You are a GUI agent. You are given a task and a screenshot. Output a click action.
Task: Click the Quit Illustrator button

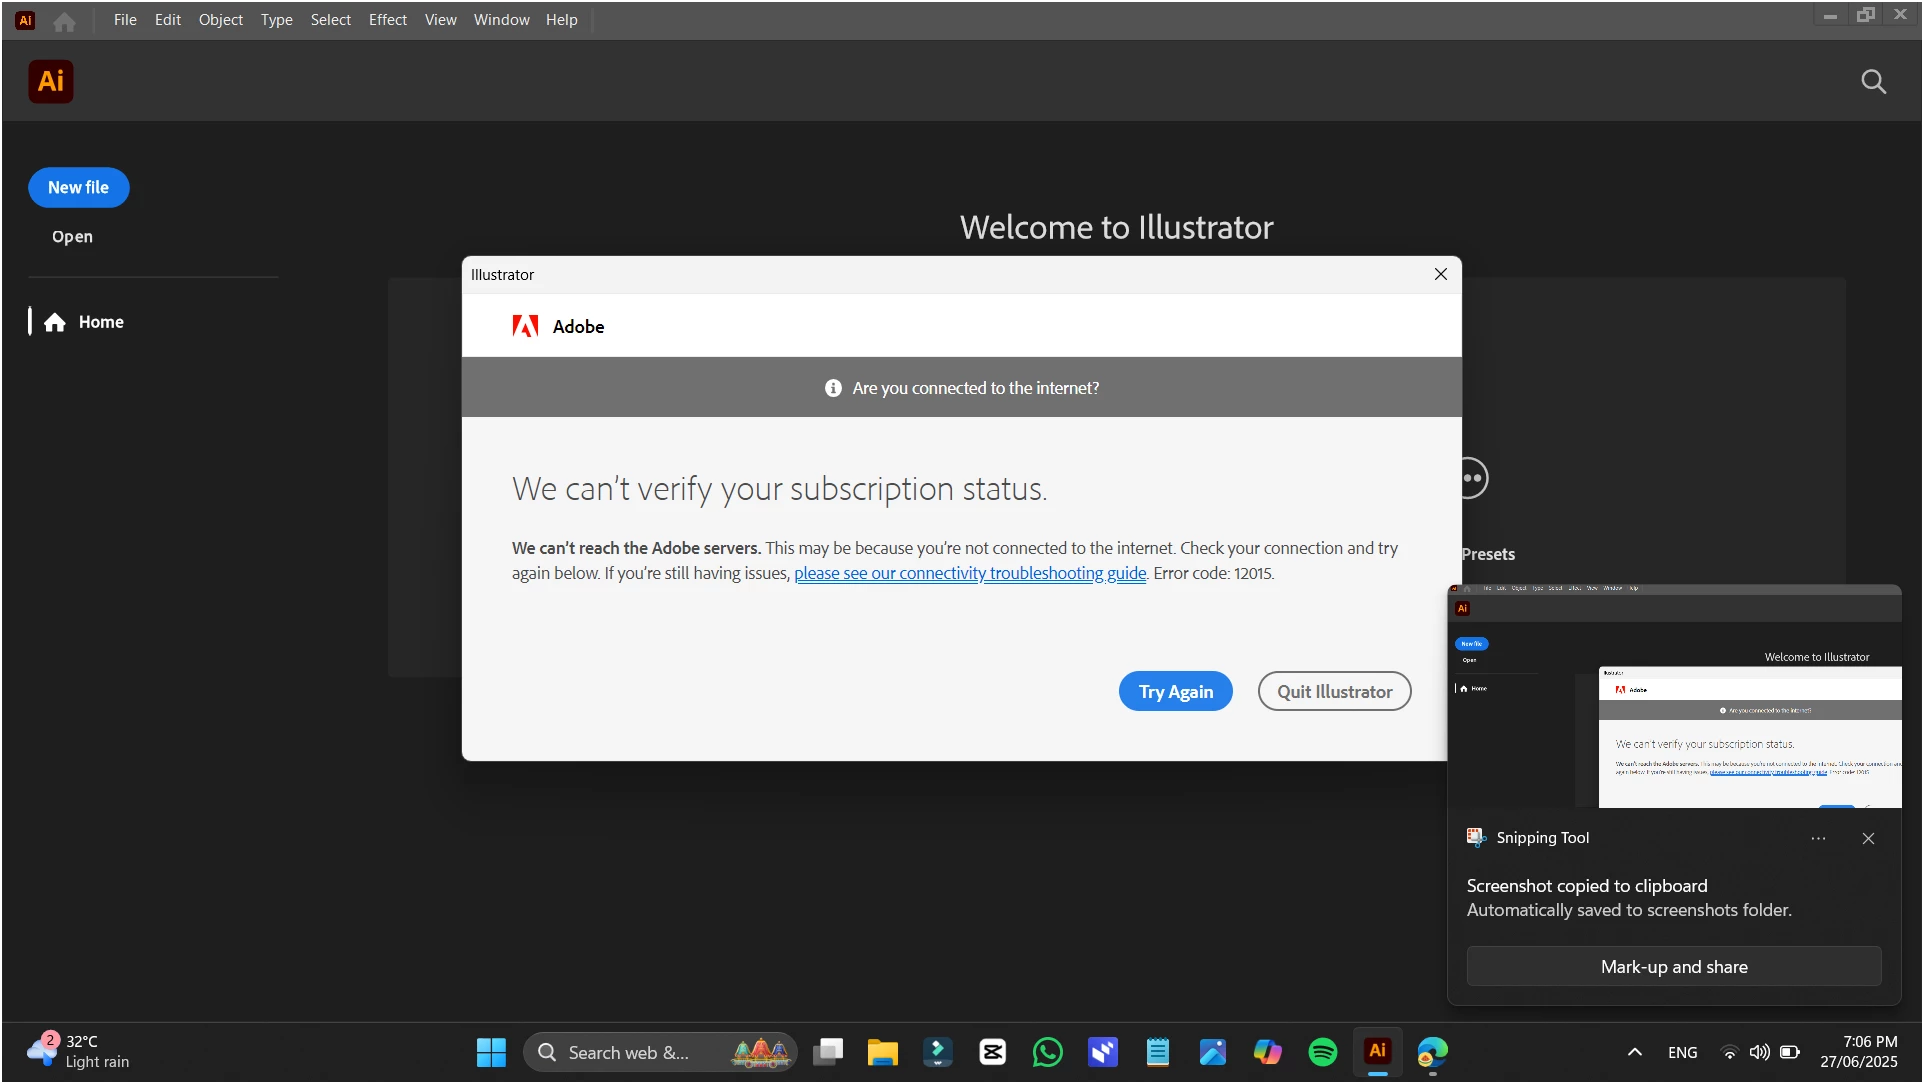[1334, 691]
